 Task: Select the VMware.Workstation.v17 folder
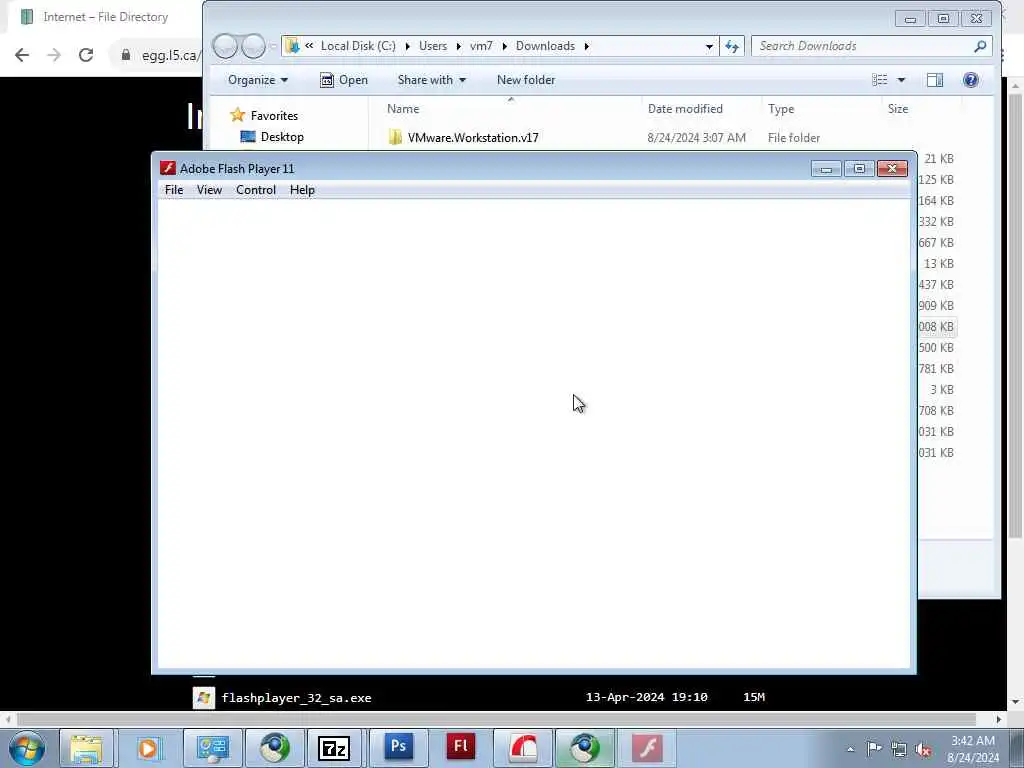pyautogui.click(x=473, y=138)
